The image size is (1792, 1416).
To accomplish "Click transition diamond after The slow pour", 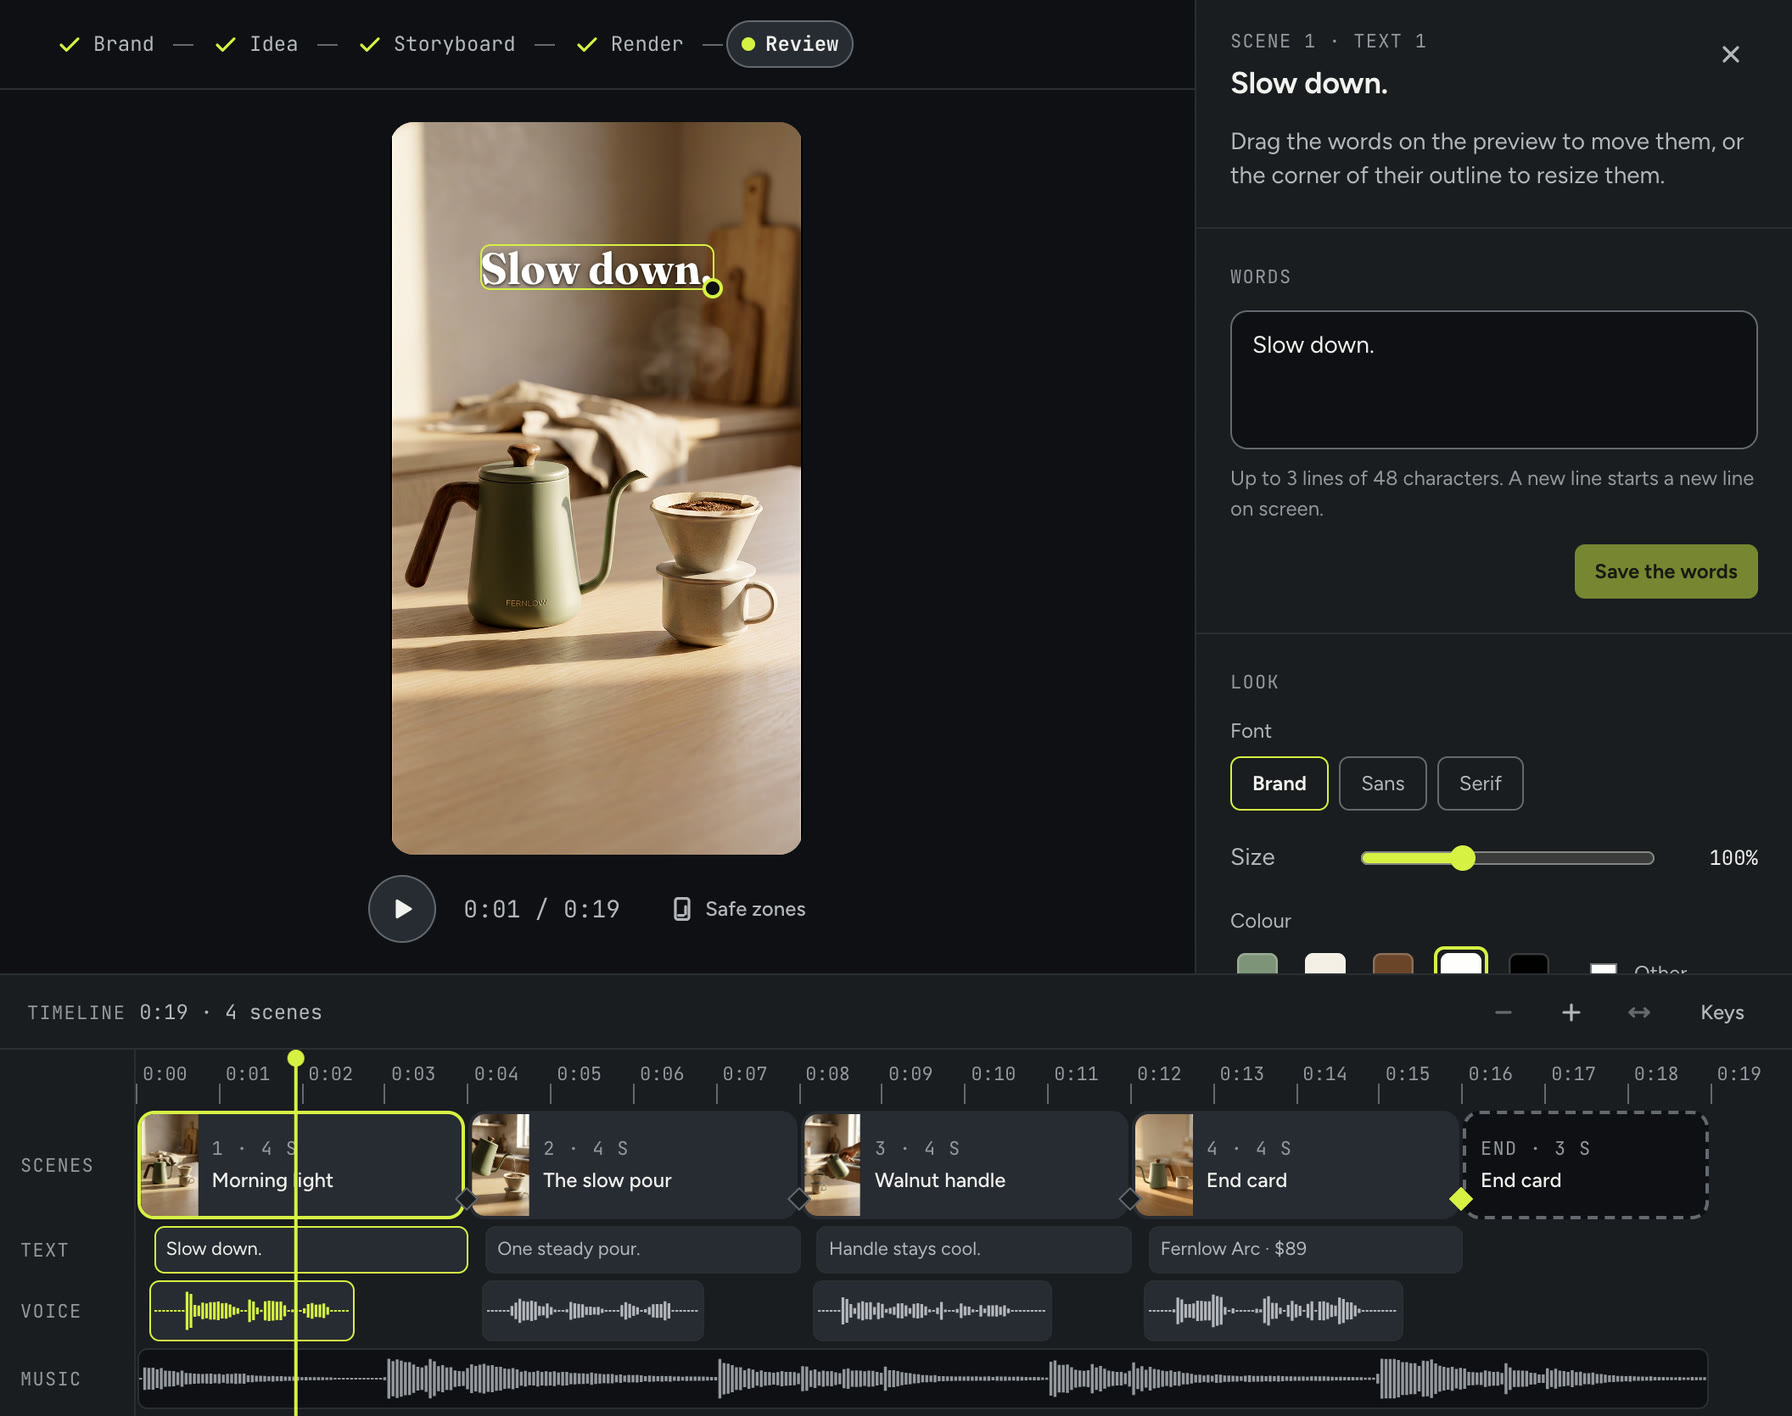I will point(798,1198).
